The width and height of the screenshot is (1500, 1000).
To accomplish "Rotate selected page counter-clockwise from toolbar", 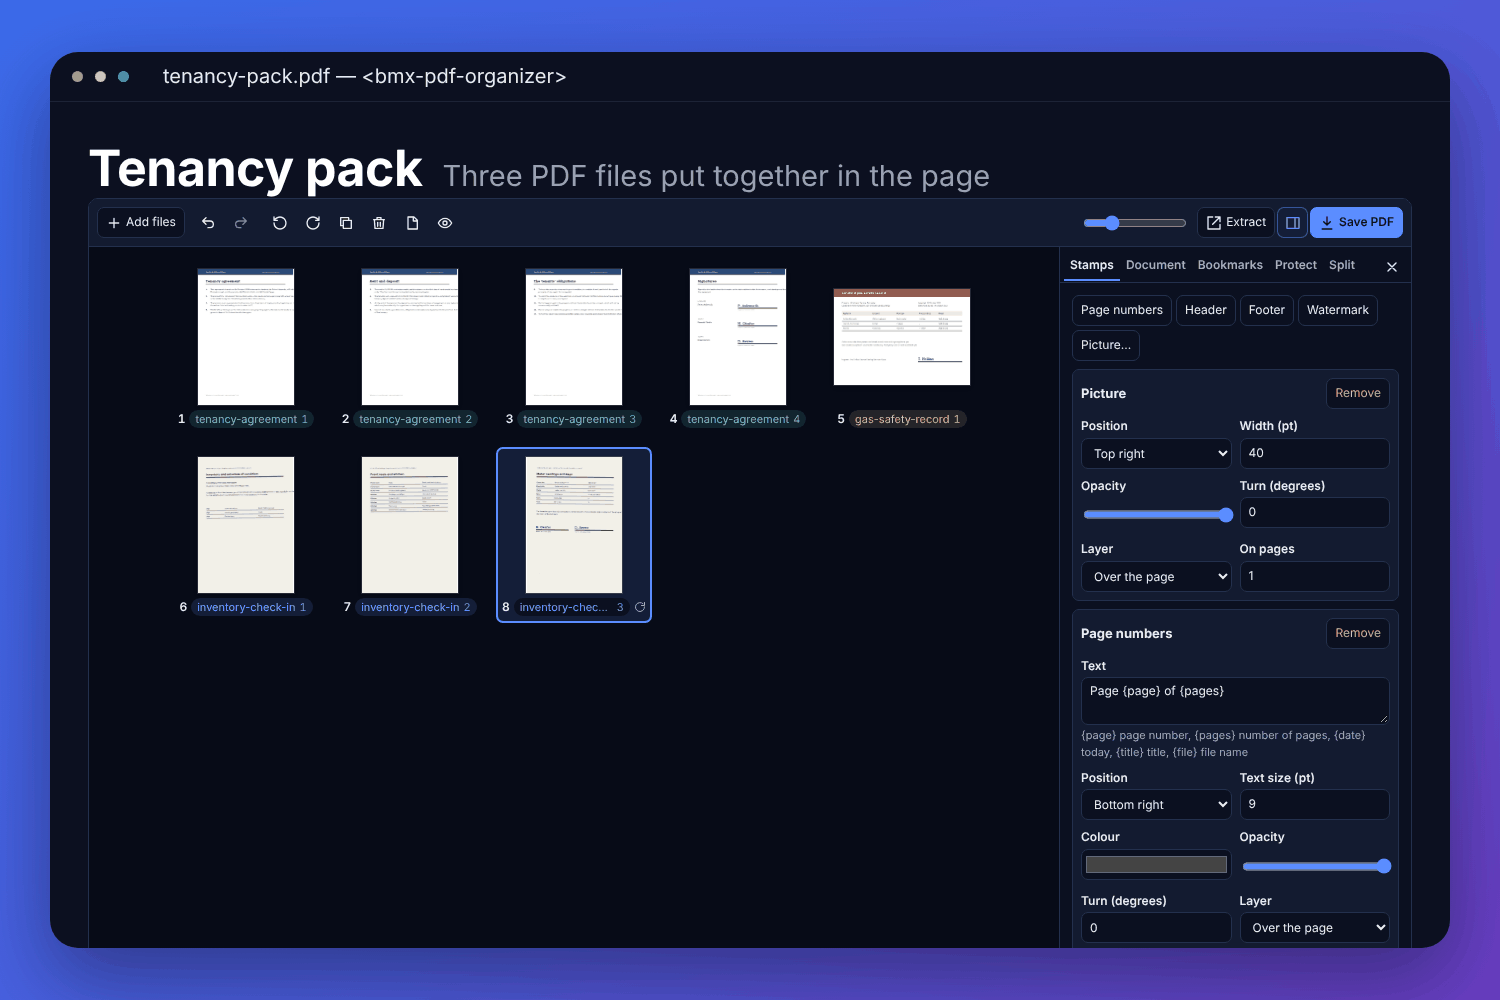I will [x=280, y=223].
